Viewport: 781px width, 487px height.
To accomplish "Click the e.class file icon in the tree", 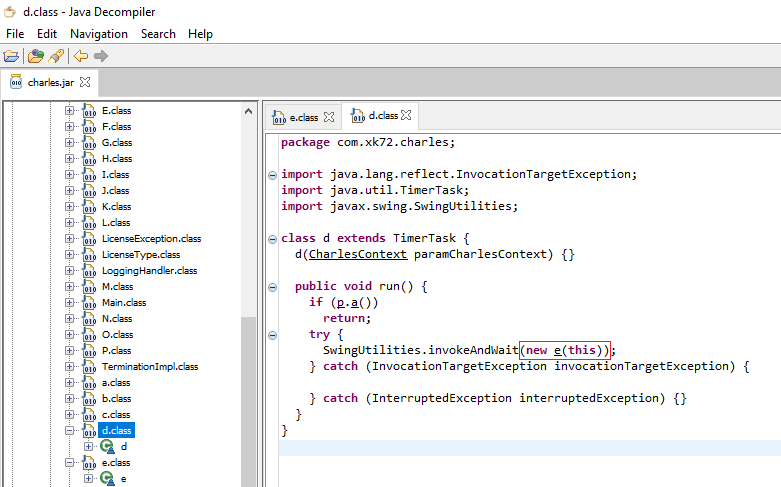I will click(89, 463).
